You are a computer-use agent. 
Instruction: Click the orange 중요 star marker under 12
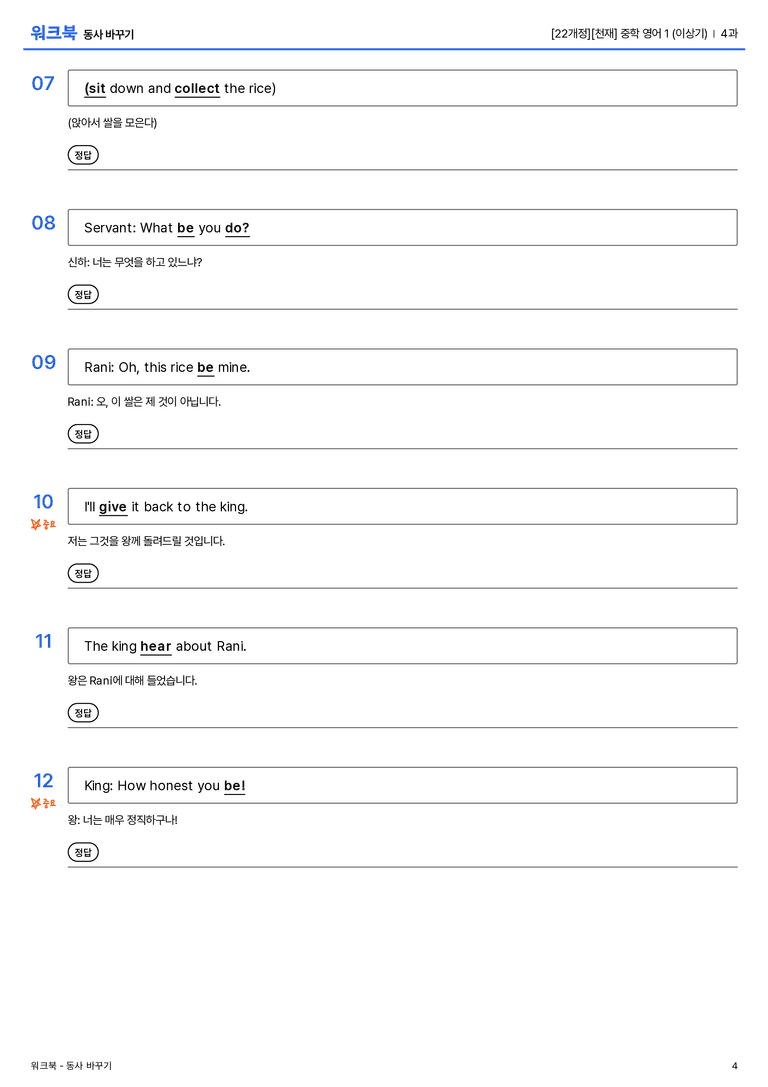click(x=43, y=803)
